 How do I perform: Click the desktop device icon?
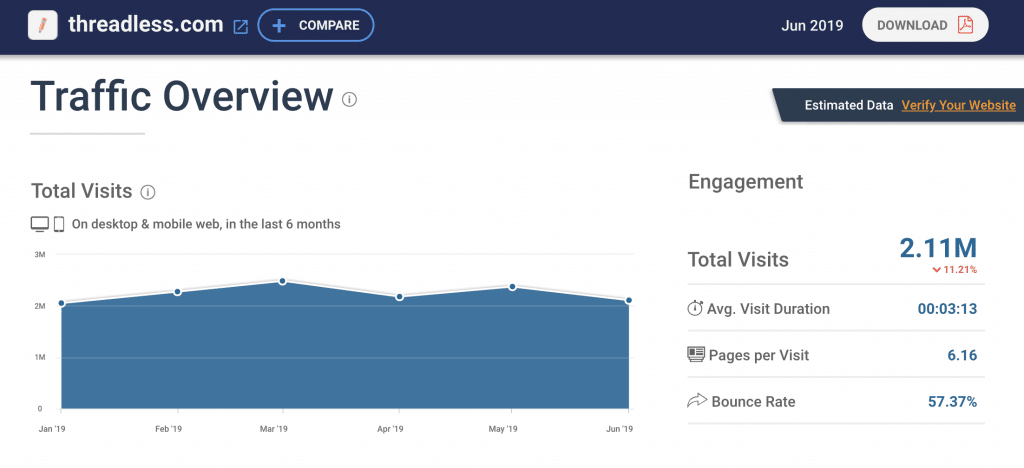(x=40, y=224)
